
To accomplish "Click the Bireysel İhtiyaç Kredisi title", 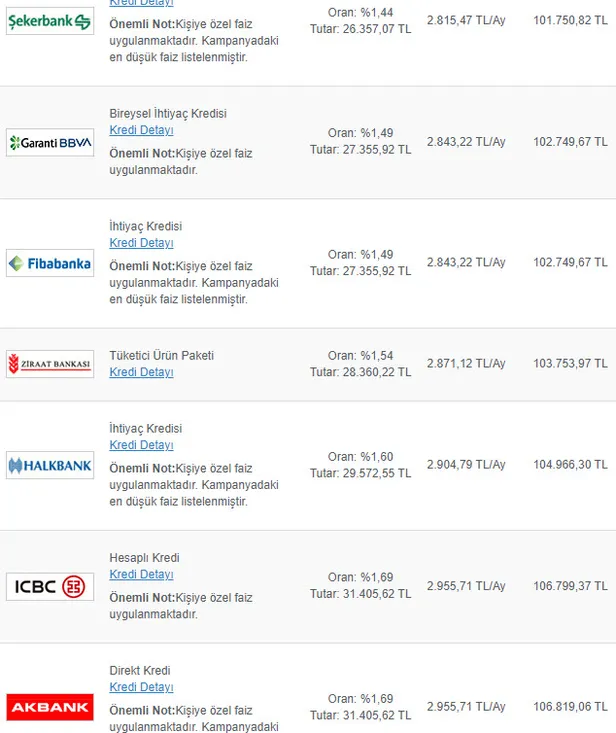I will pyautogui.click(x=168, y=114).
